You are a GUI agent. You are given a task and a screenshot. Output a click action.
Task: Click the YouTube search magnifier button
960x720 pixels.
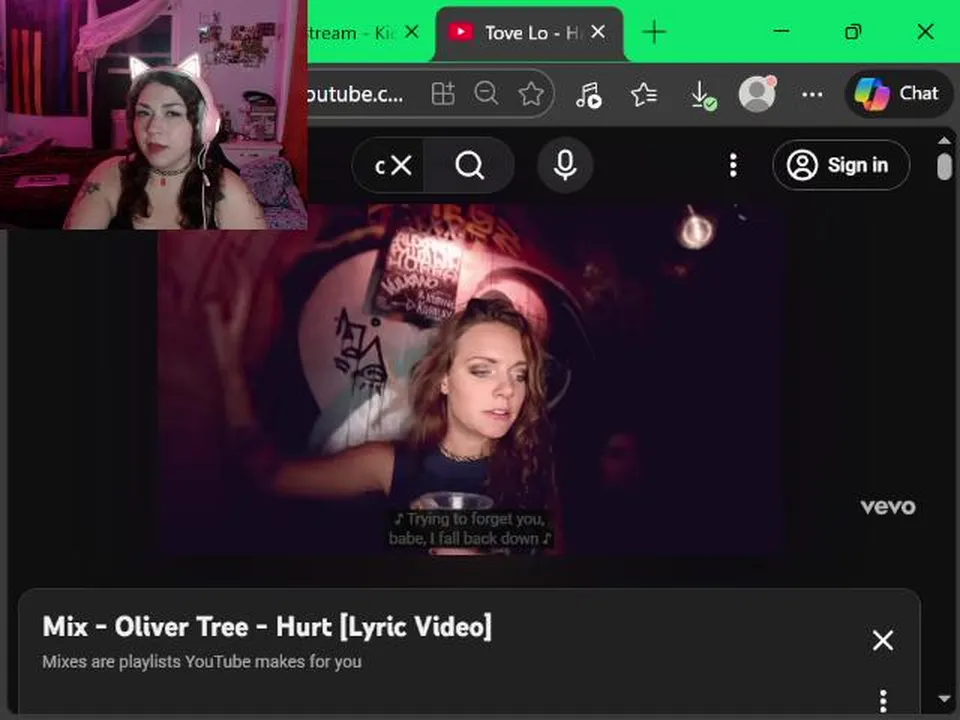click(470, 165)
